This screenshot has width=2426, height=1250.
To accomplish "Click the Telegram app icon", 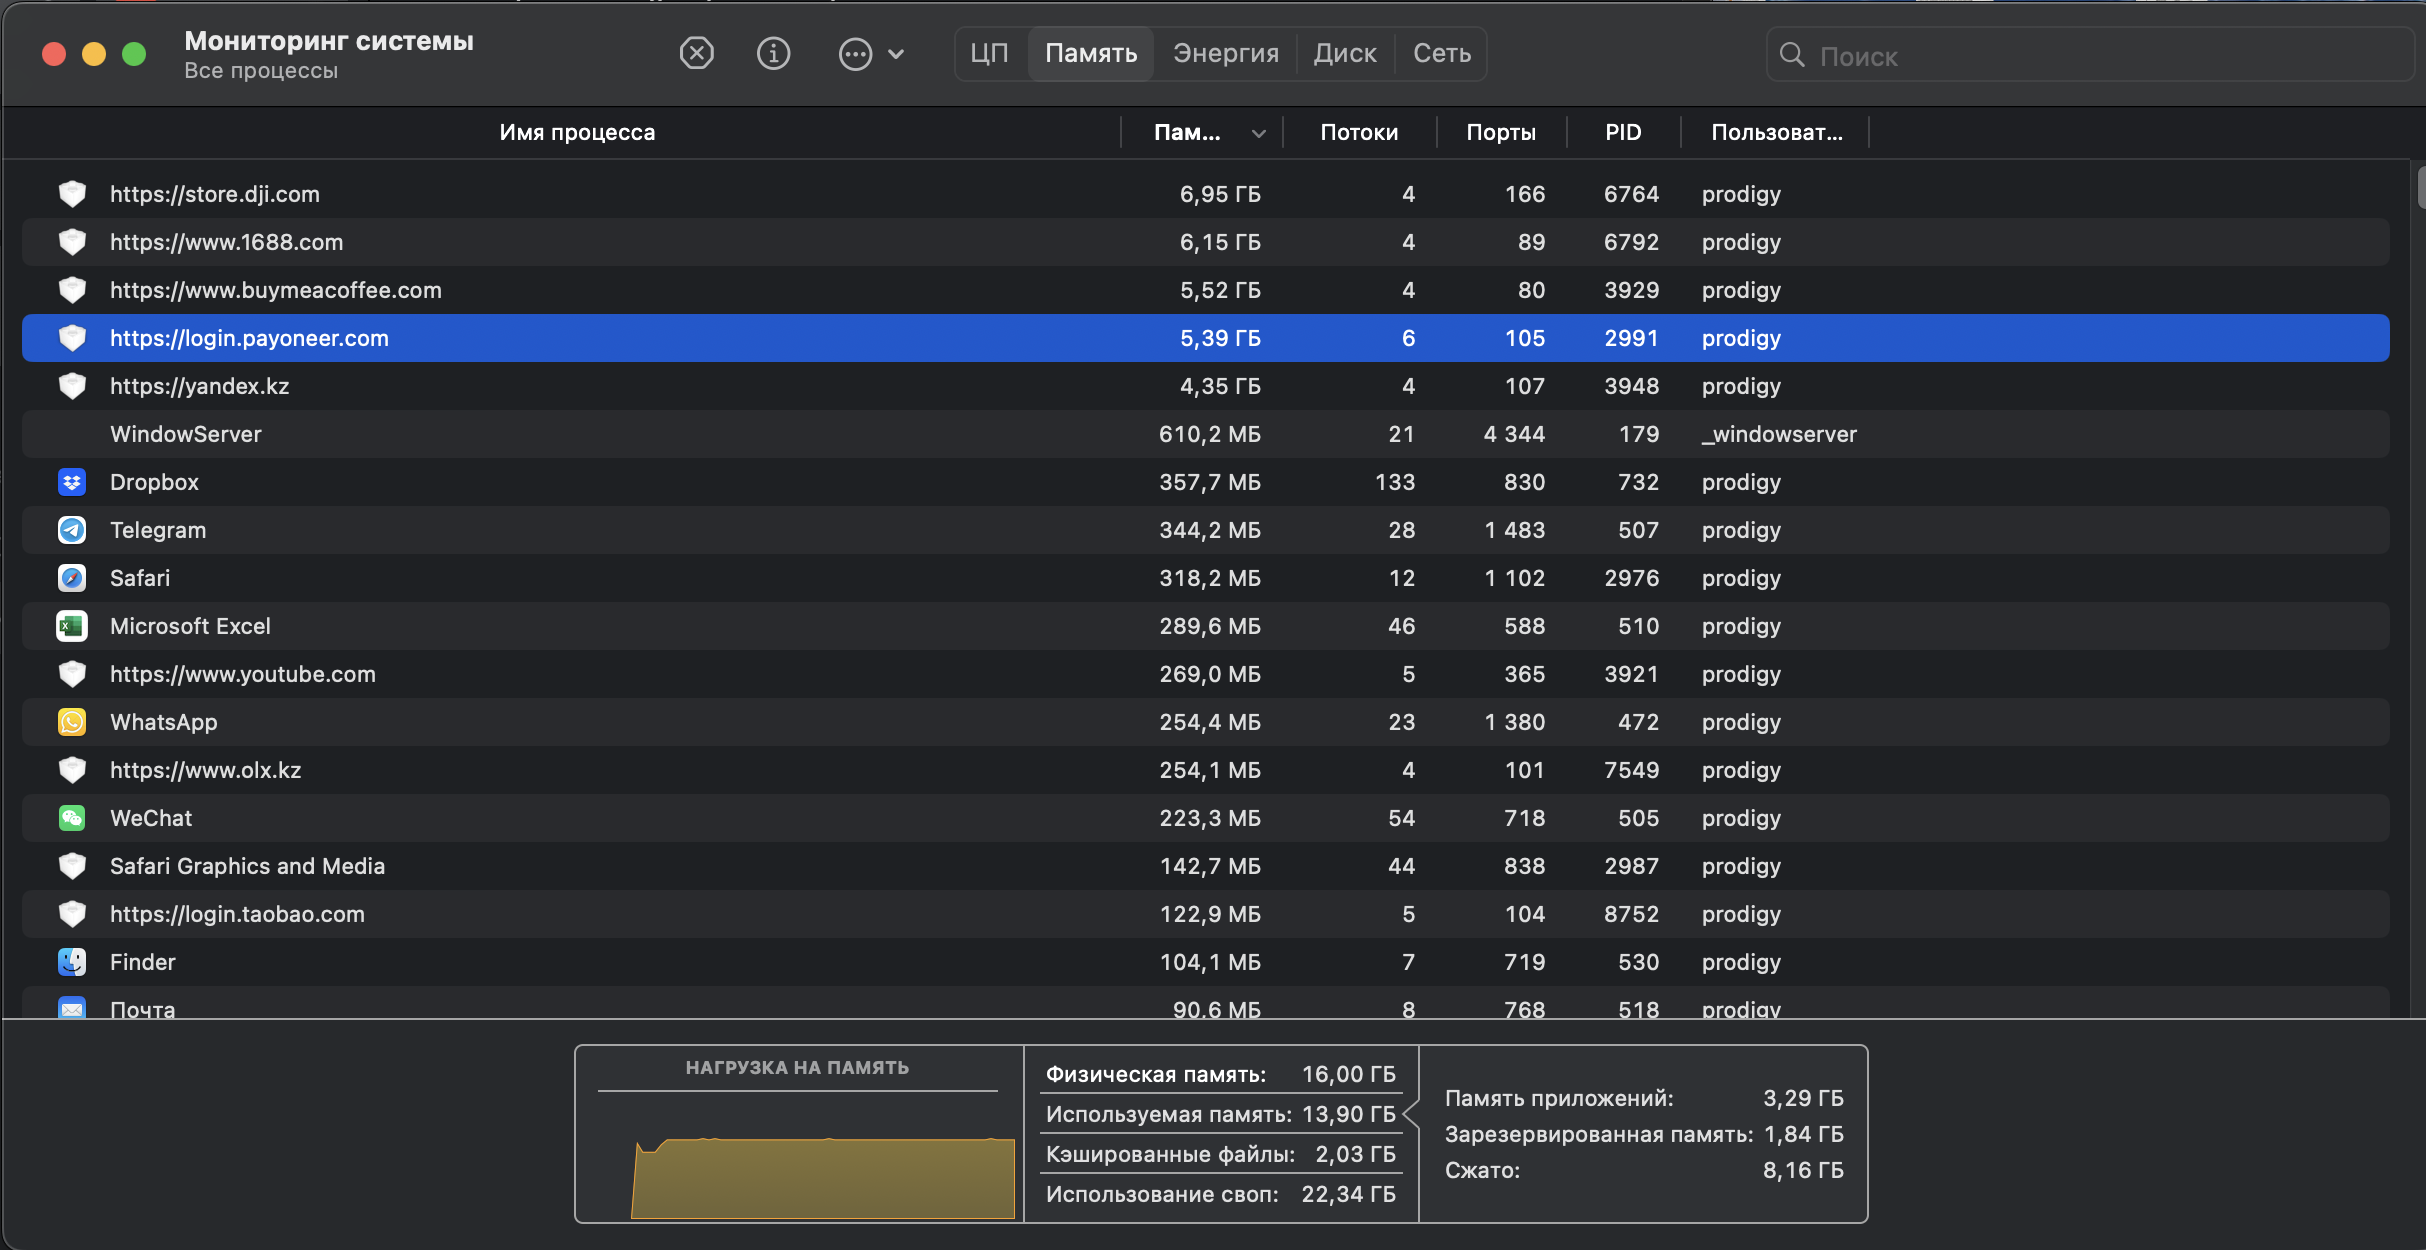I will (x=72, y=530).
